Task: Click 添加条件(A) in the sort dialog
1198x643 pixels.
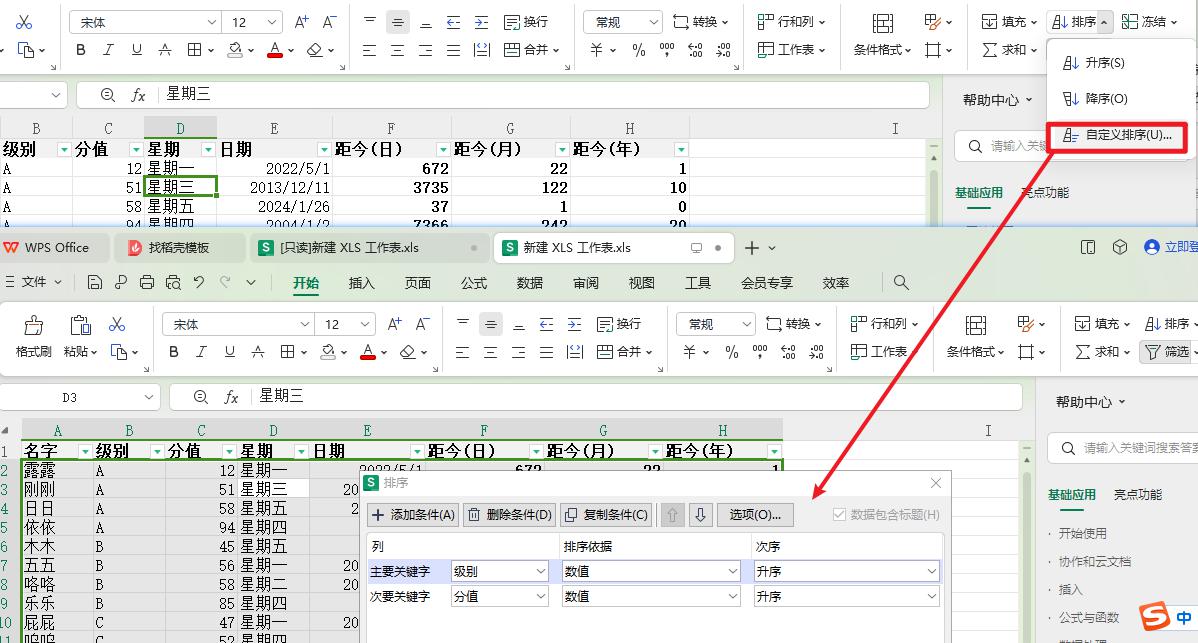Action: (413, 515)
